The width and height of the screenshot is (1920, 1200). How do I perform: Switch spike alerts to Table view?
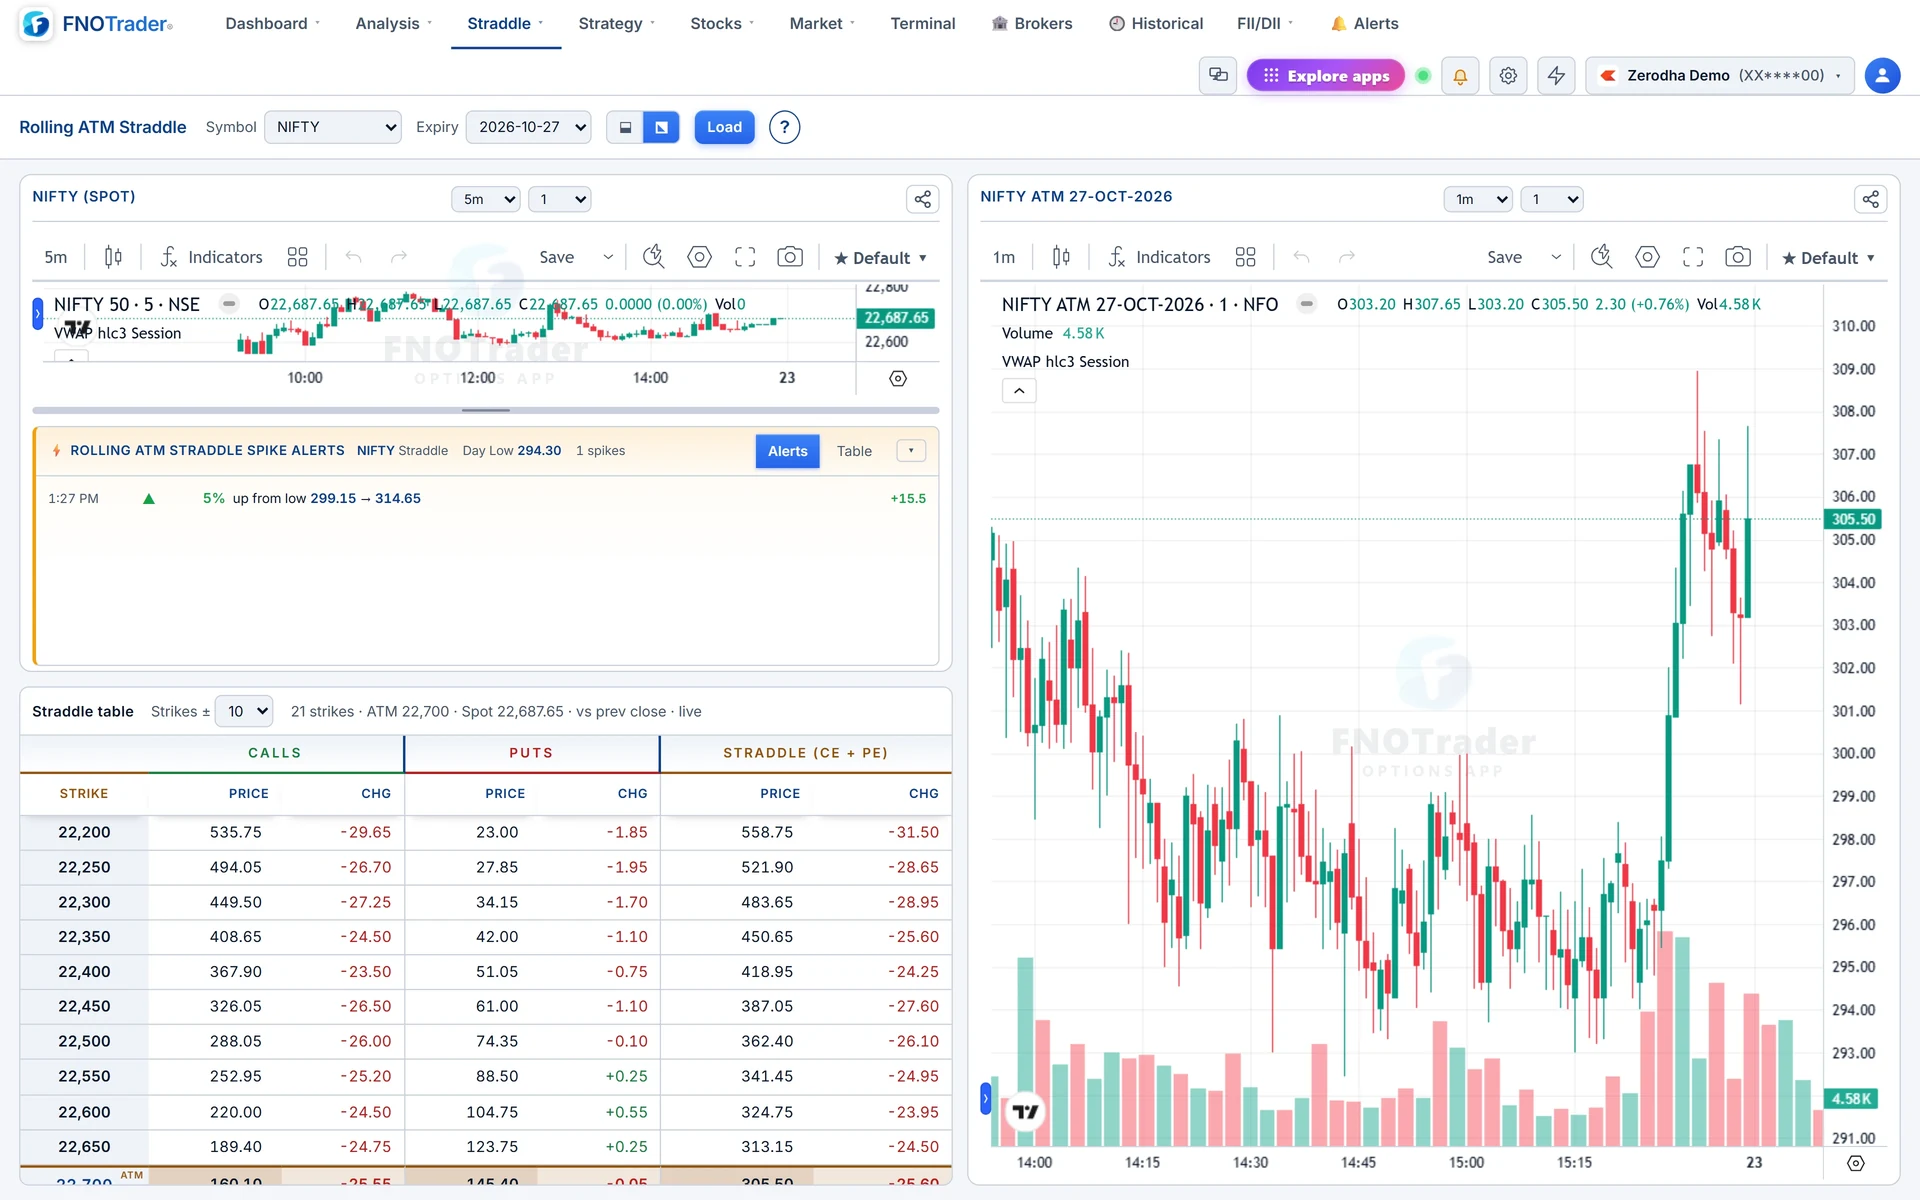854,451
